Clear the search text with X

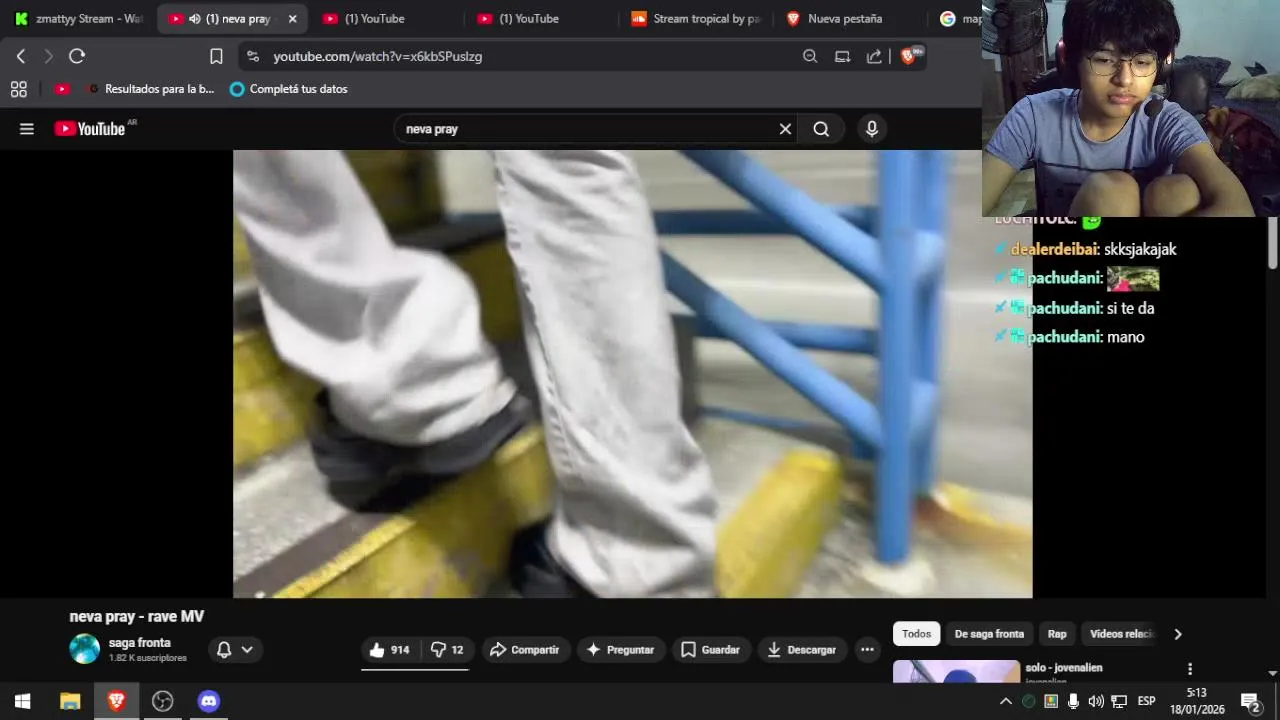[x=785, y=128]
